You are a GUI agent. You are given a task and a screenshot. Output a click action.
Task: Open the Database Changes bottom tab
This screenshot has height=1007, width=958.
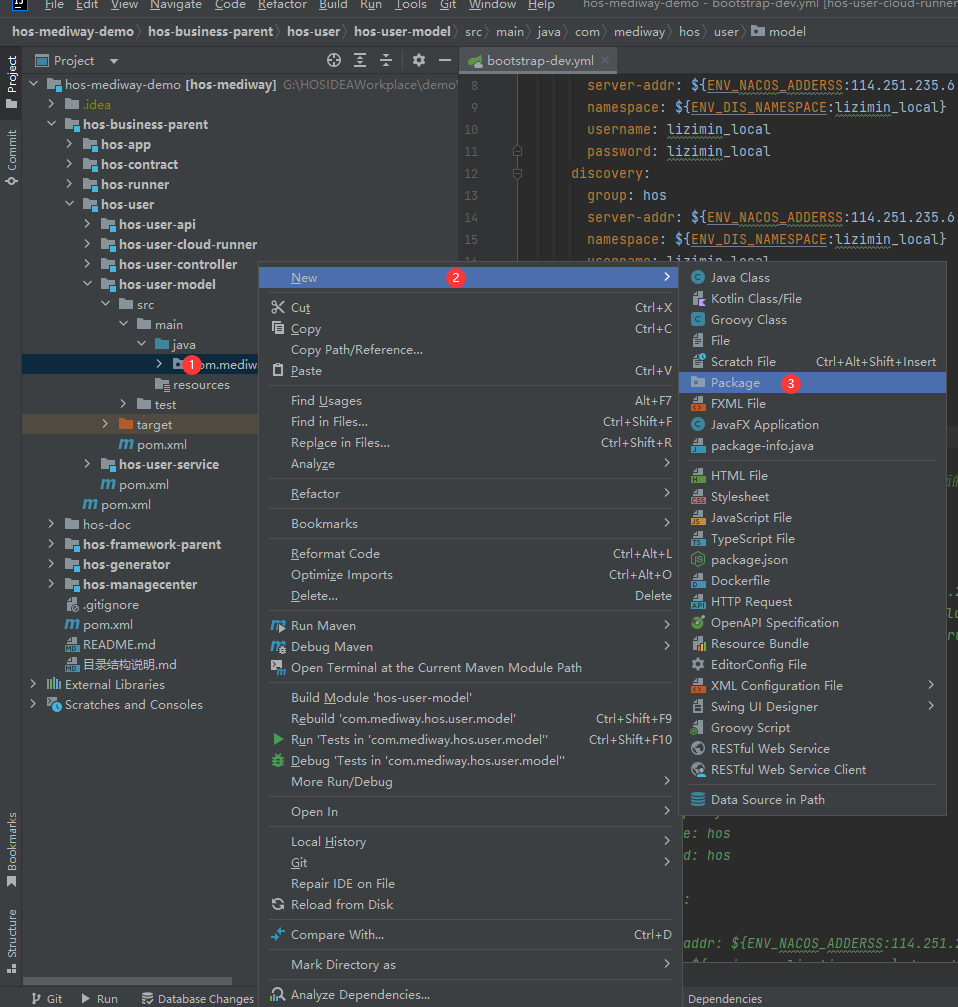198,999
